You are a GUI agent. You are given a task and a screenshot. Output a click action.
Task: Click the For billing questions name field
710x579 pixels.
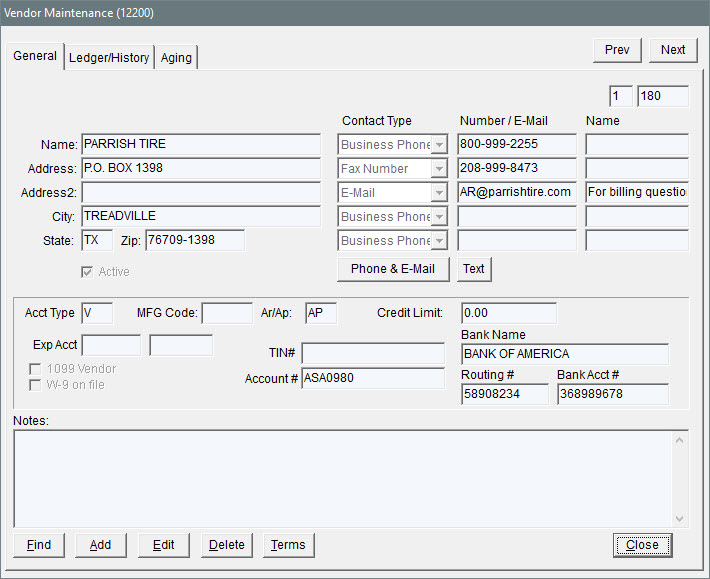[x=637, y=192]
